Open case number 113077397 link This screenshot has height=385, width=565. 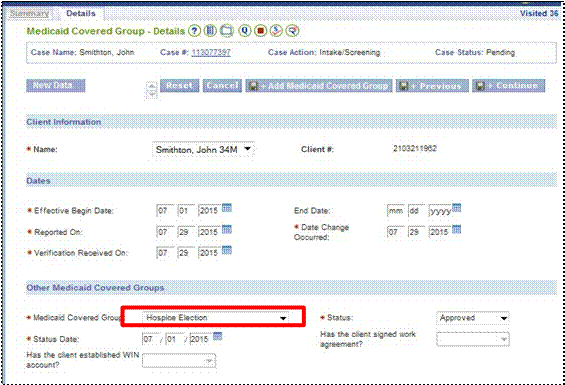click(211, 53)
